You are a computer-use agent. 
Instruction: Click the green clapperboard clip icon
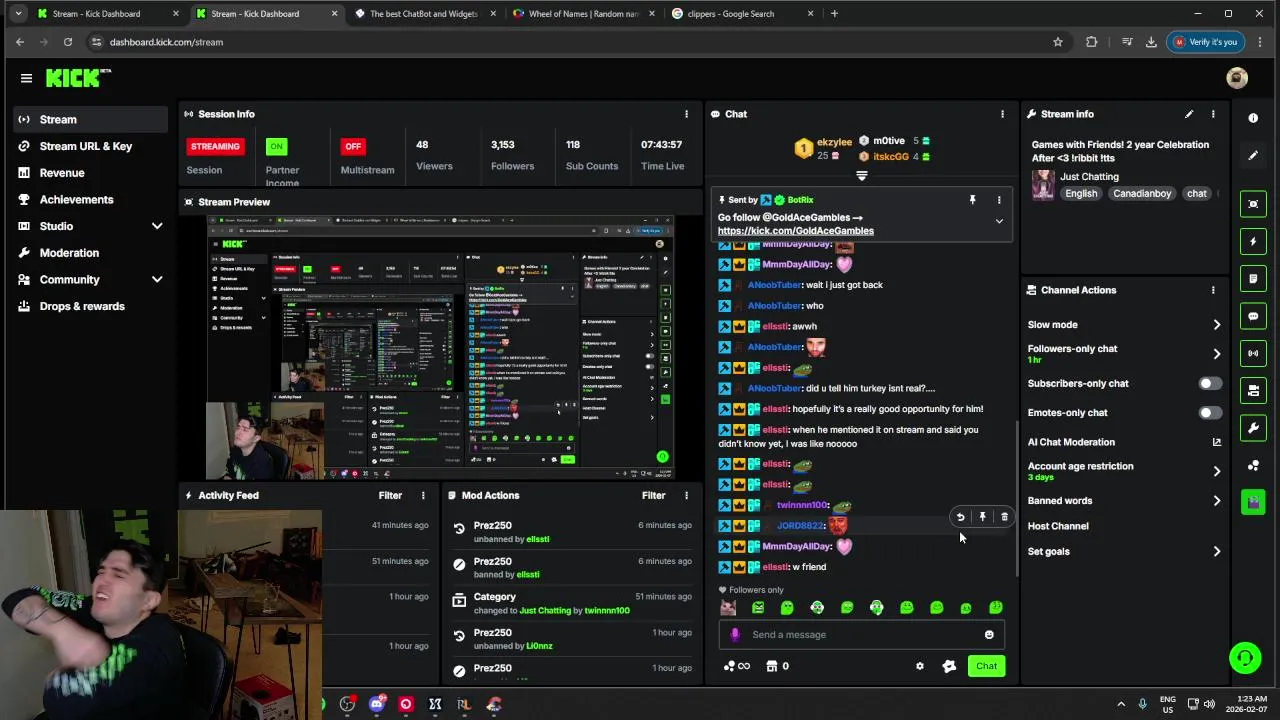[1253, 502]
